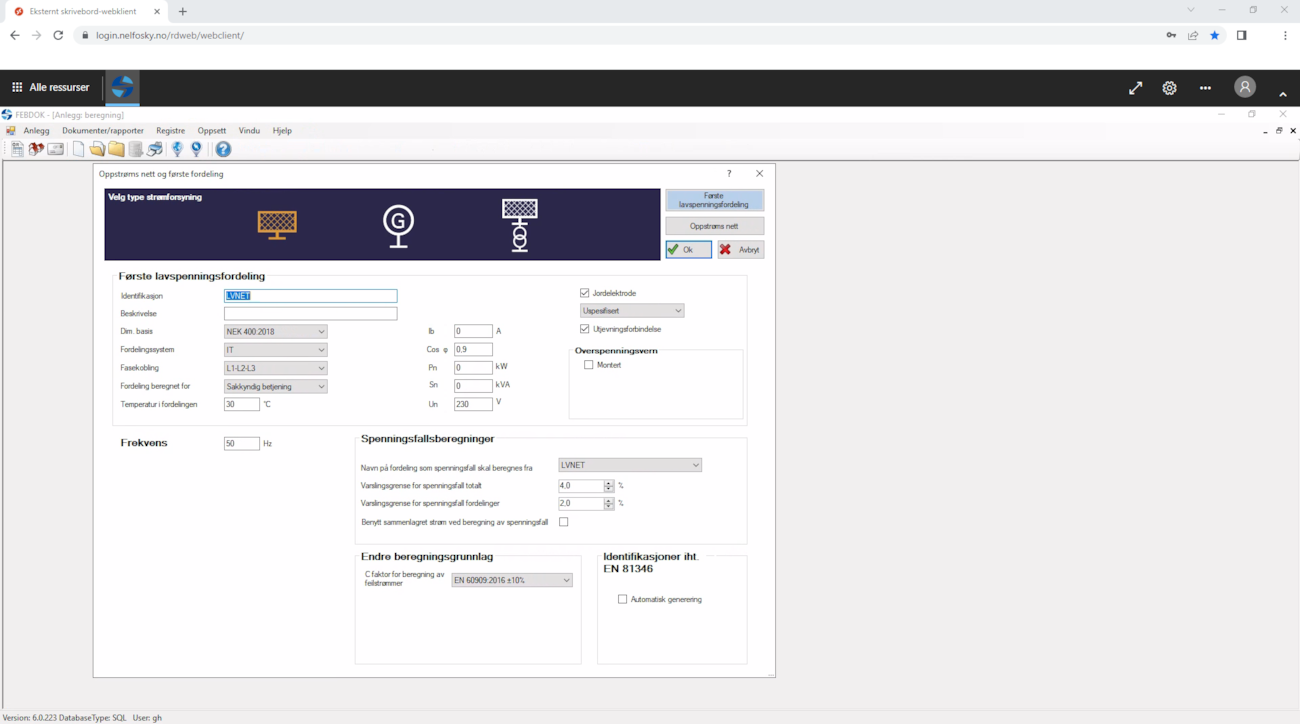Open the Dim. basis NEK 400:2018 dropdown

pyautogui.click(x=275, y=332)
